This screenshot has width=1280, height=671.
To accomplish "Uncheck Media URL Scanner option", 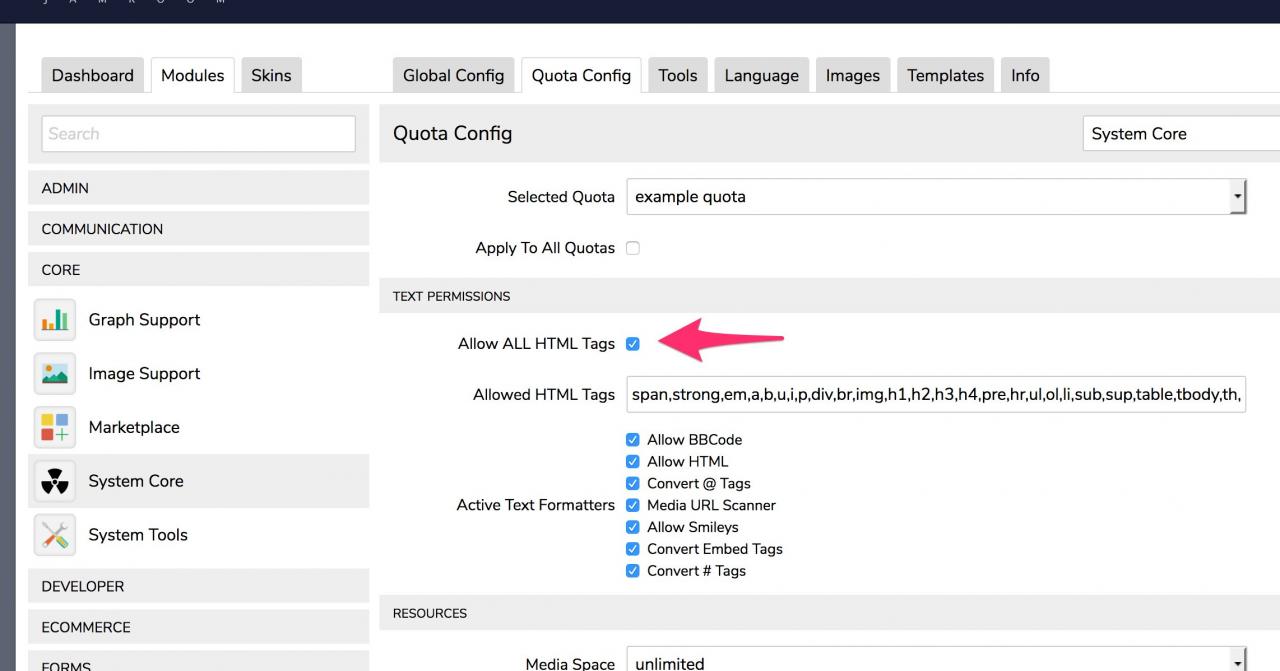I will pyautogui.click(x=632, y=505).
